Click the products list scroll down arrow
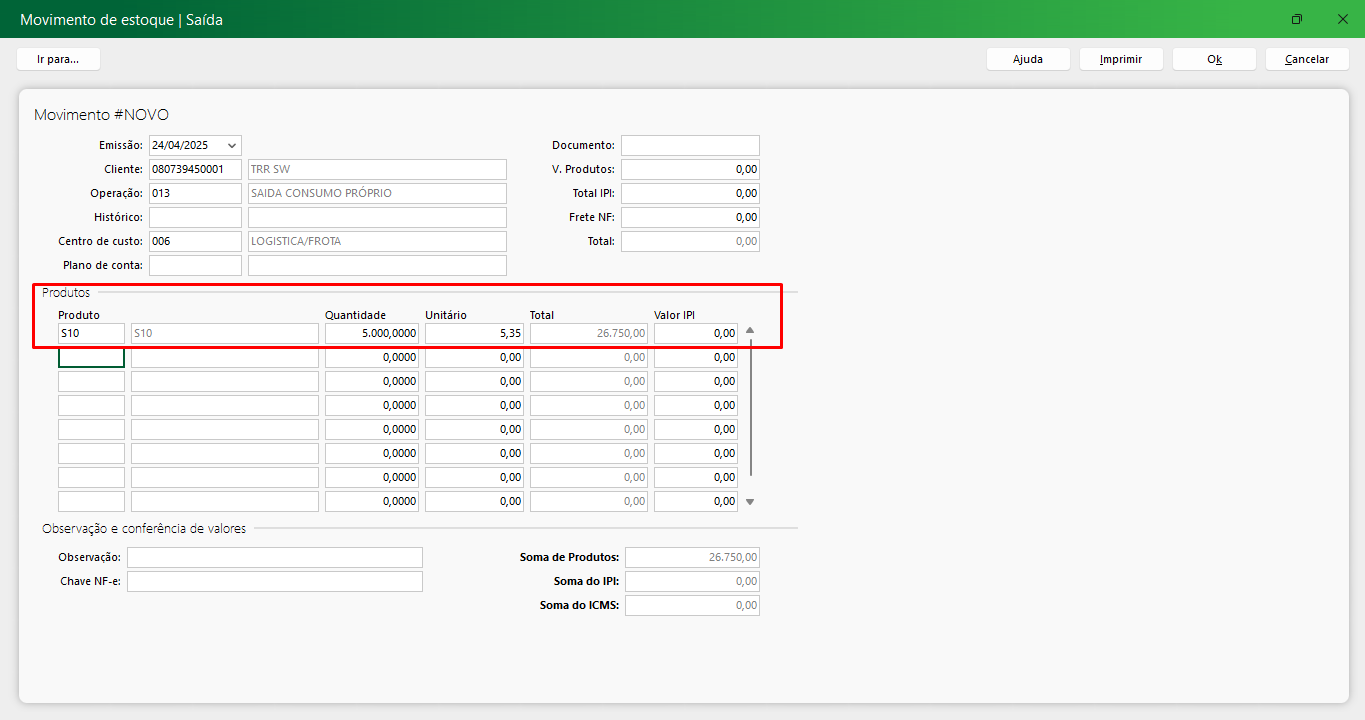The height and width of the screenshot is (720, 1365). click(750, 502)
